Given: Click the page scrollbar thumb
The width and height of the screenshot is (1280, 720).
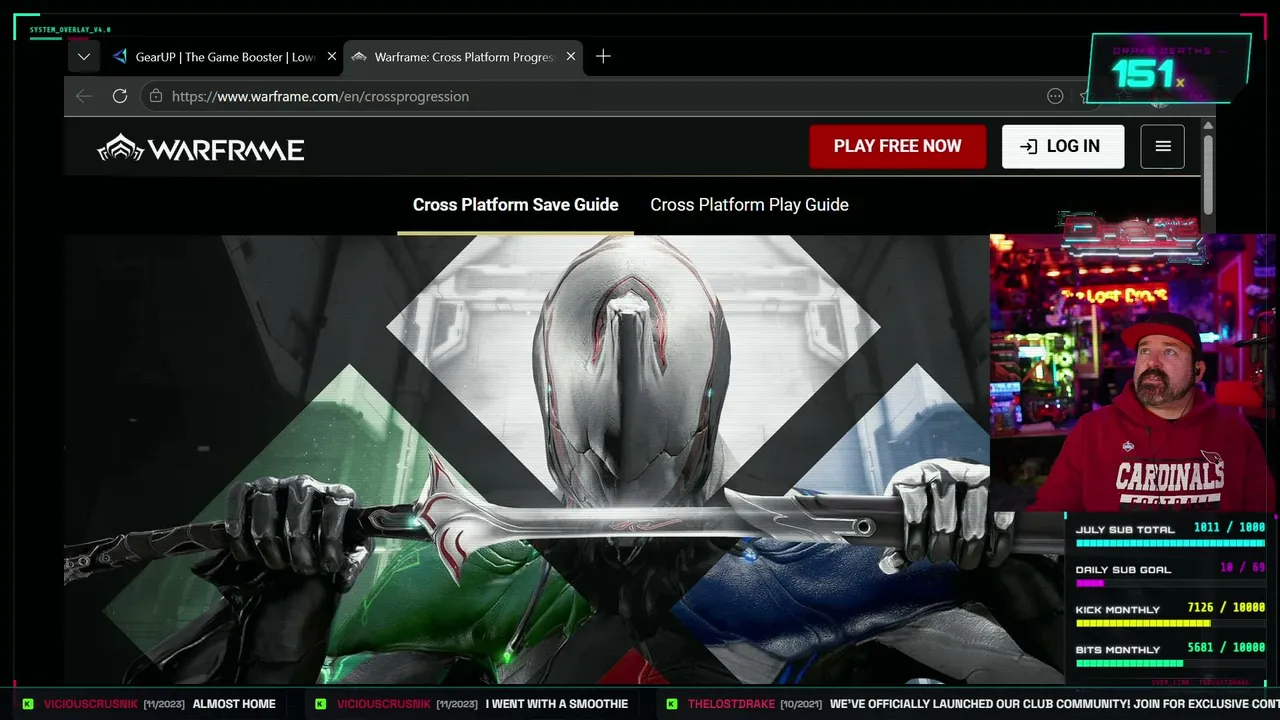Looking at the screenshot, I should coord(1208,173).
